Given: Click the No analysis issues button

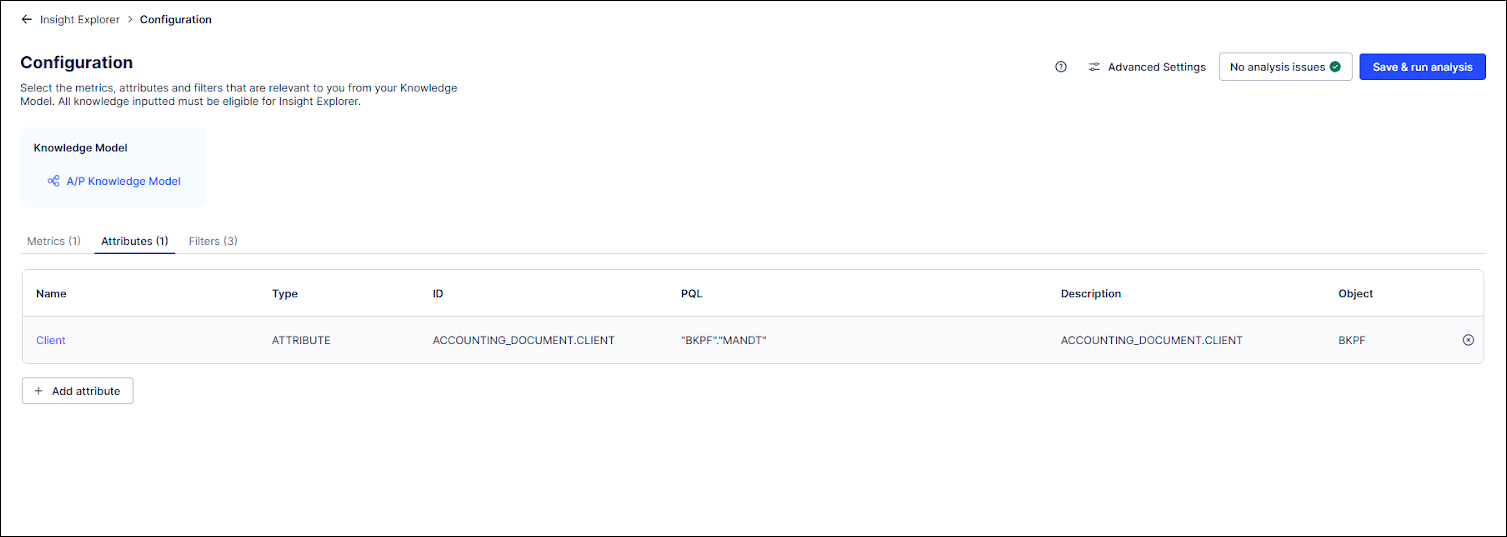Looking at the screenshot, I should pyautogui.click(x=1285, y=67).
